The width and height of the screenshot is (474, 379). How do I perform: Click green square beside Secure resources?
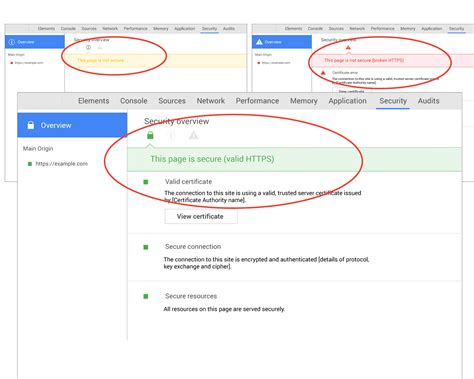146,296
